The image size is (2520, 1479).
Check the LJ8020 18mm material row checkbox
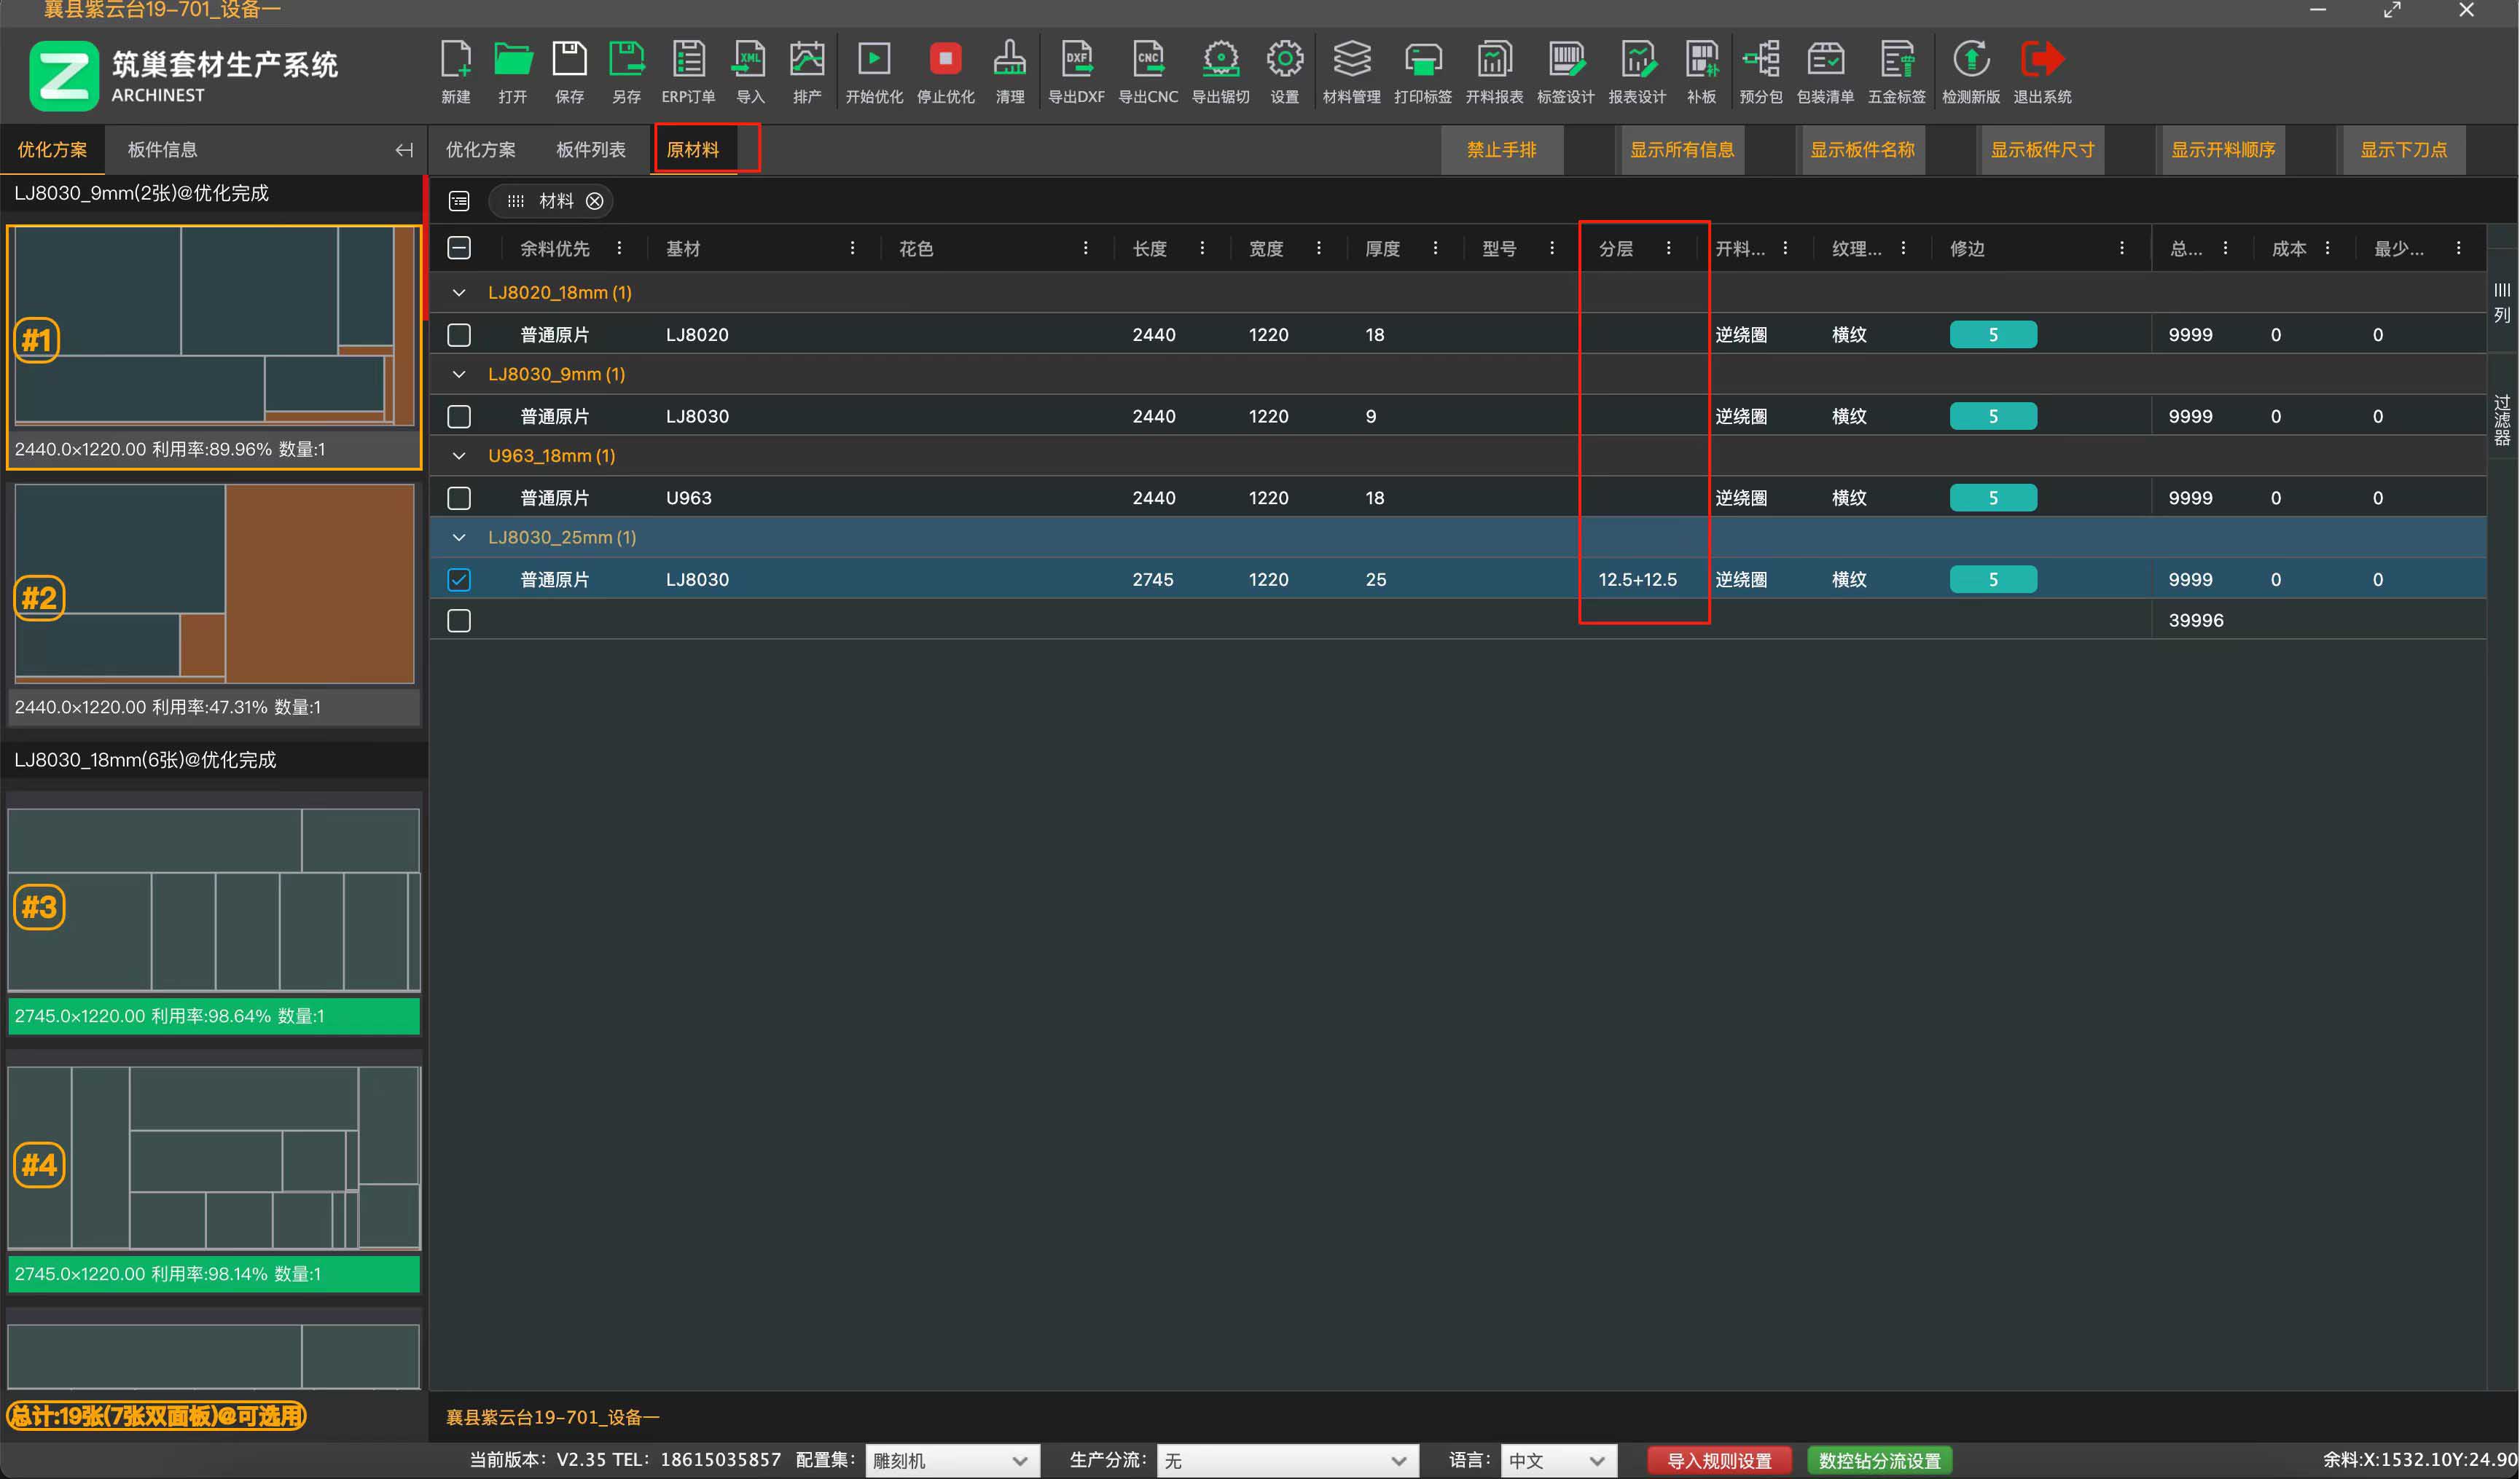(x=459, y=335)
